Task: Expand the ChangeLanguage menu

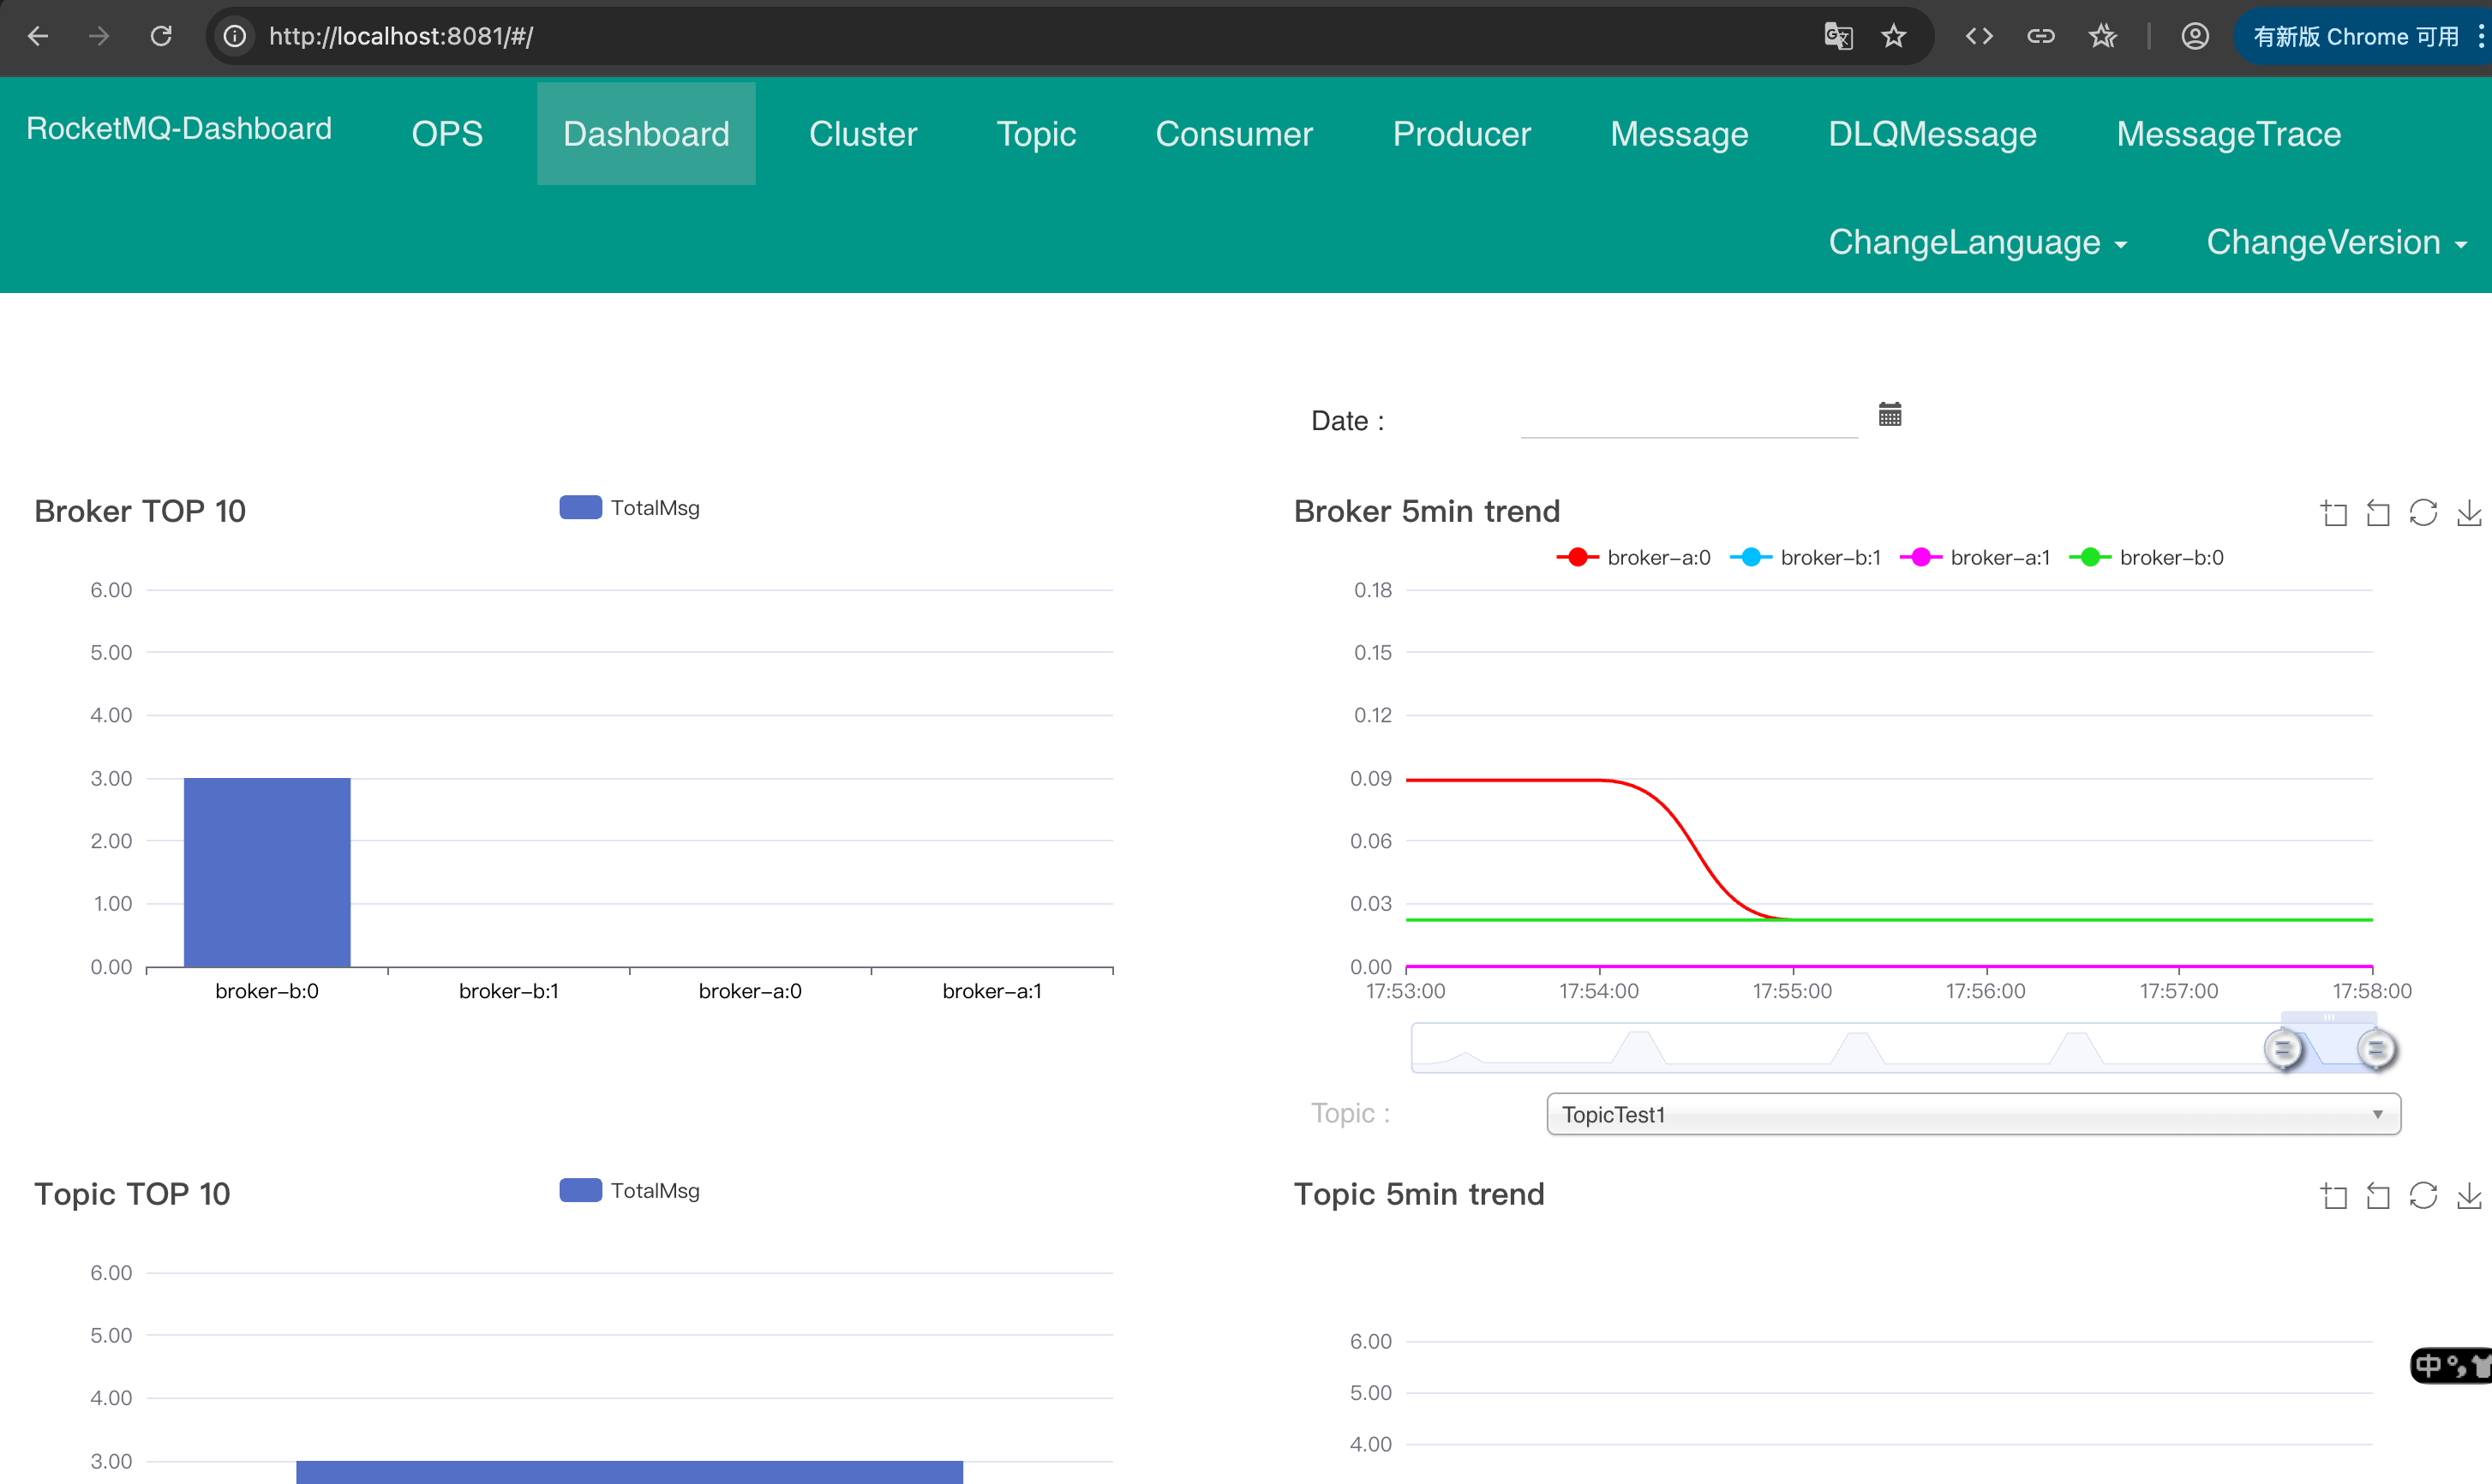Action: pyautogui.click(x=1977, y=243)
